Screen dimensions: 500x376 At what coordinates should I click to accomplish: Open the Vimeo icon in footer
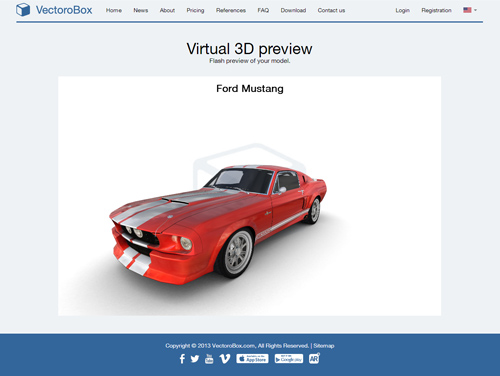pos(225,359)
